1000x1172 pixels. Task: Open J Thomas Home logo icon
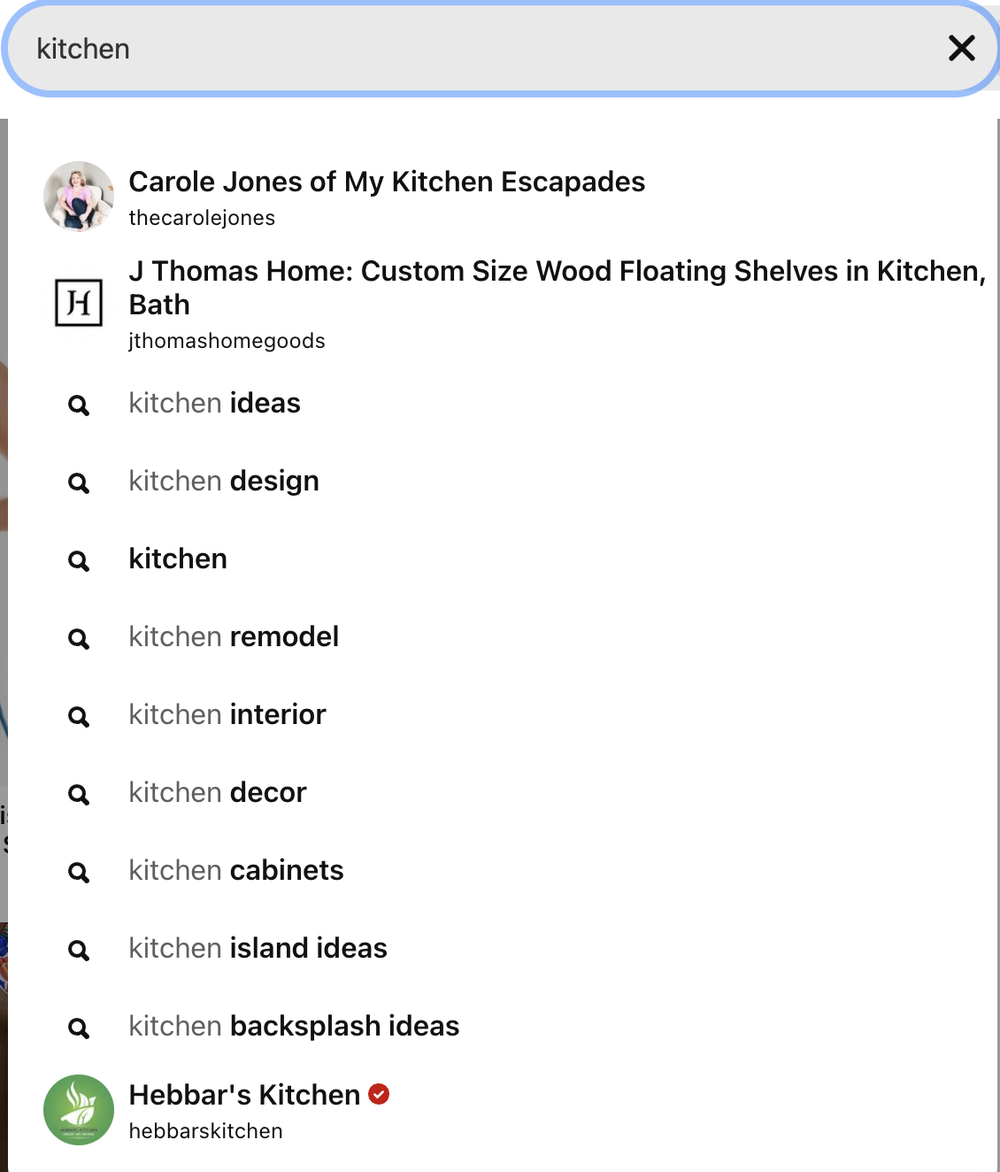(78, 302)
